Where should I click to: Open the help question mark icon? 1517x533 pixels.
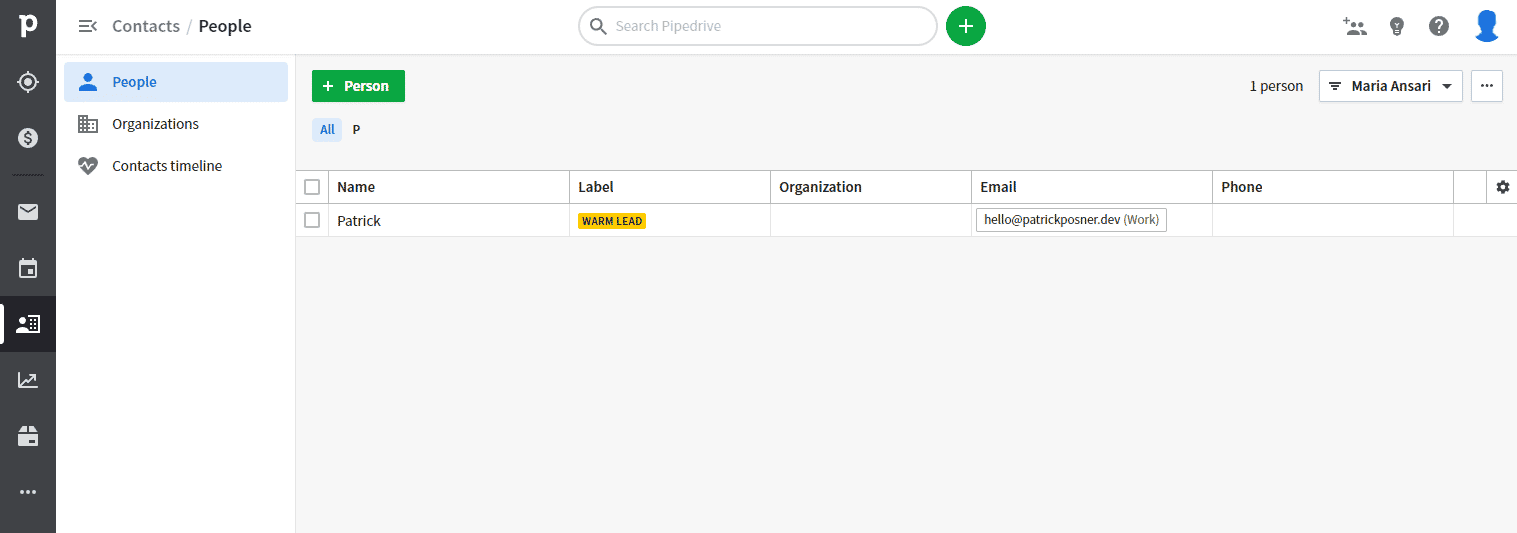1439,26
